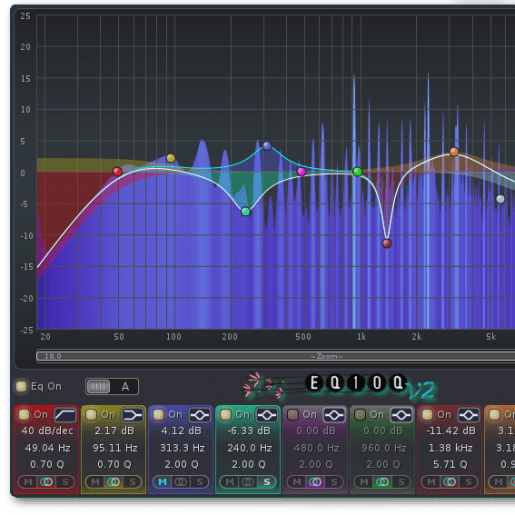Click the teal node at -6.33 dB dip

(x=246, y=211)
